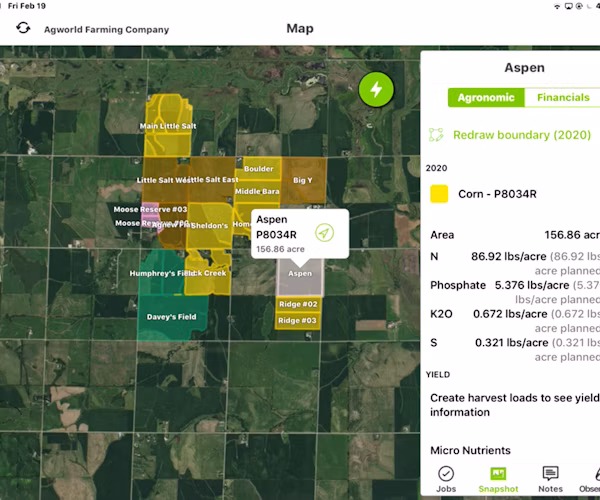Select the Humphrey's Field polygon
This screenshot has height=500, width=600.
[x=161, y=273]
